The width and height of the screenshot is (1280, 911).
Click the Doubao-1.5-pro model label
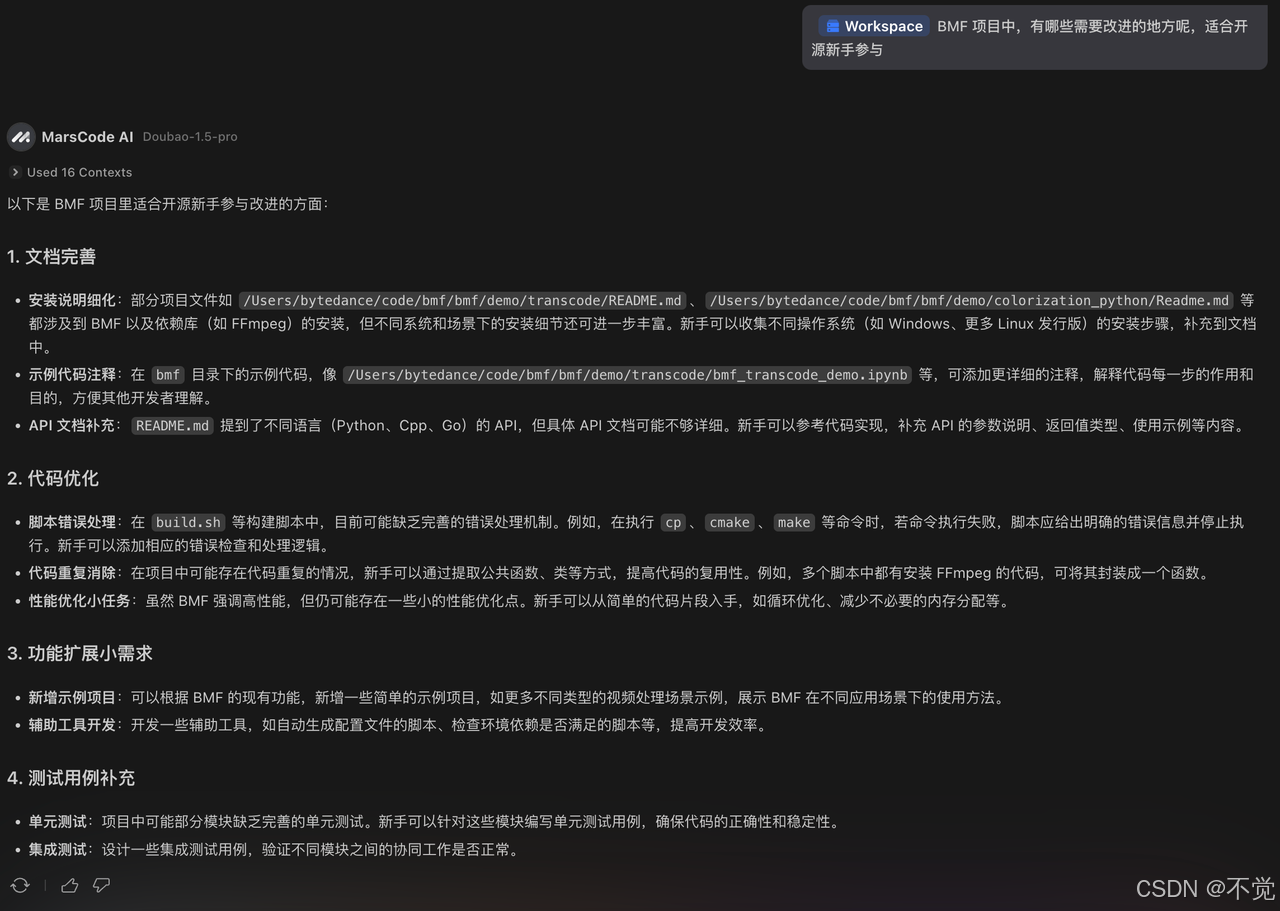190,137
